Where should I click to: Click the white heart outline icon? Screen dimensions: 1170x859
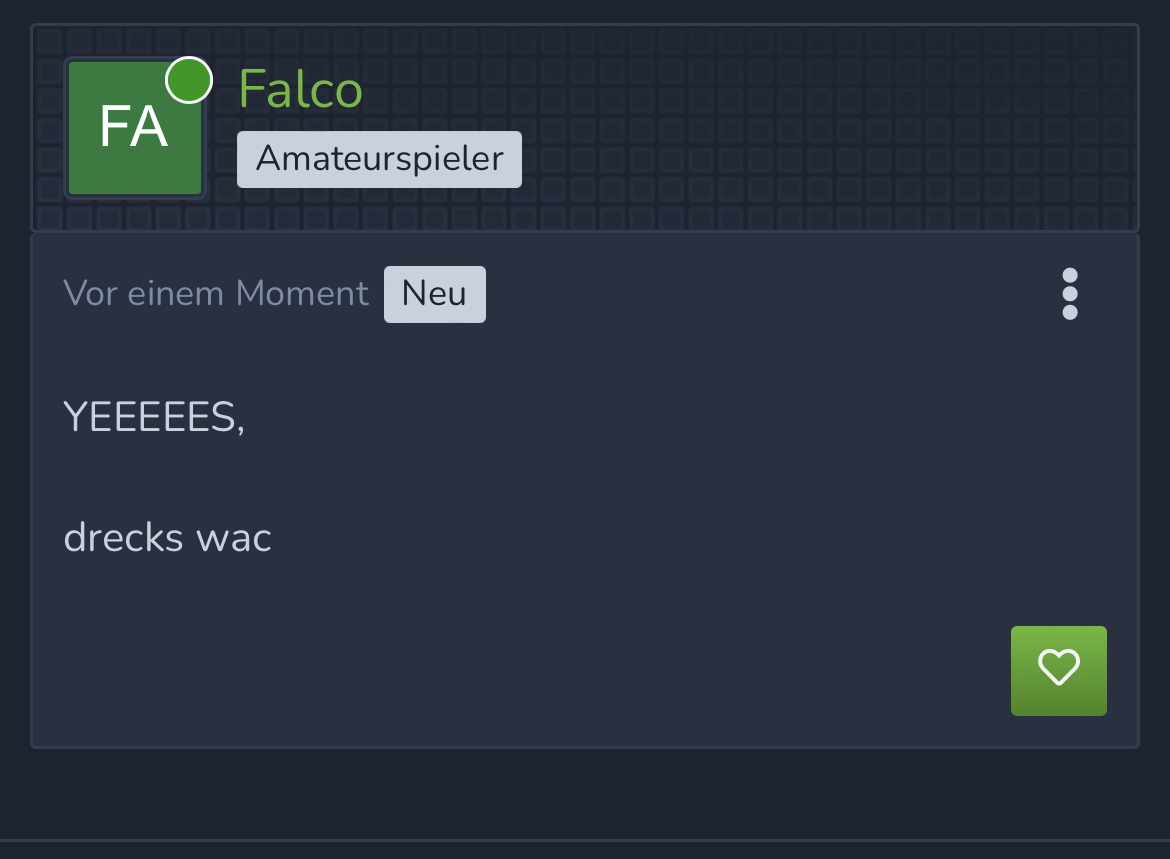[1058, 666]
